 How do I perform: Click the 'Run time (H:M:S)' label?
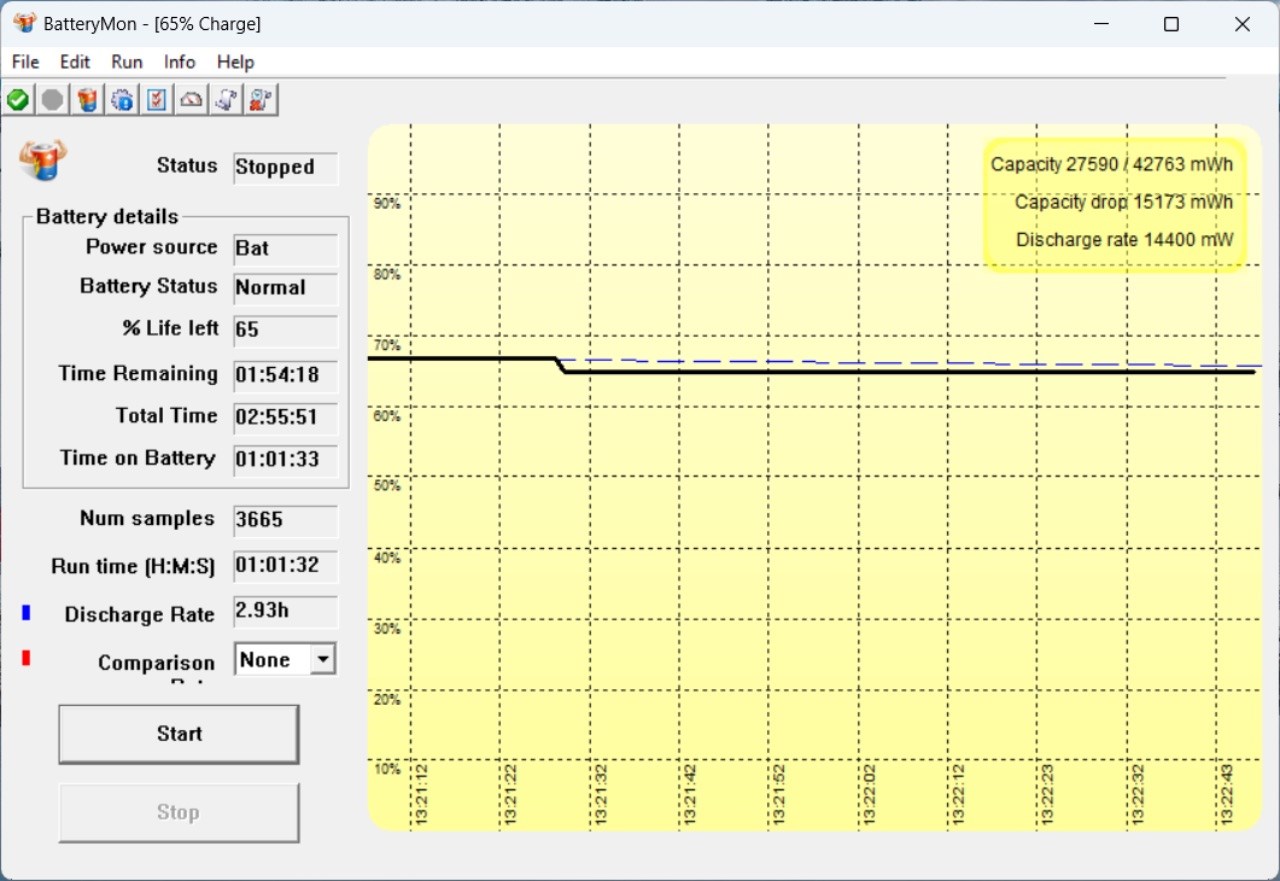133,566
